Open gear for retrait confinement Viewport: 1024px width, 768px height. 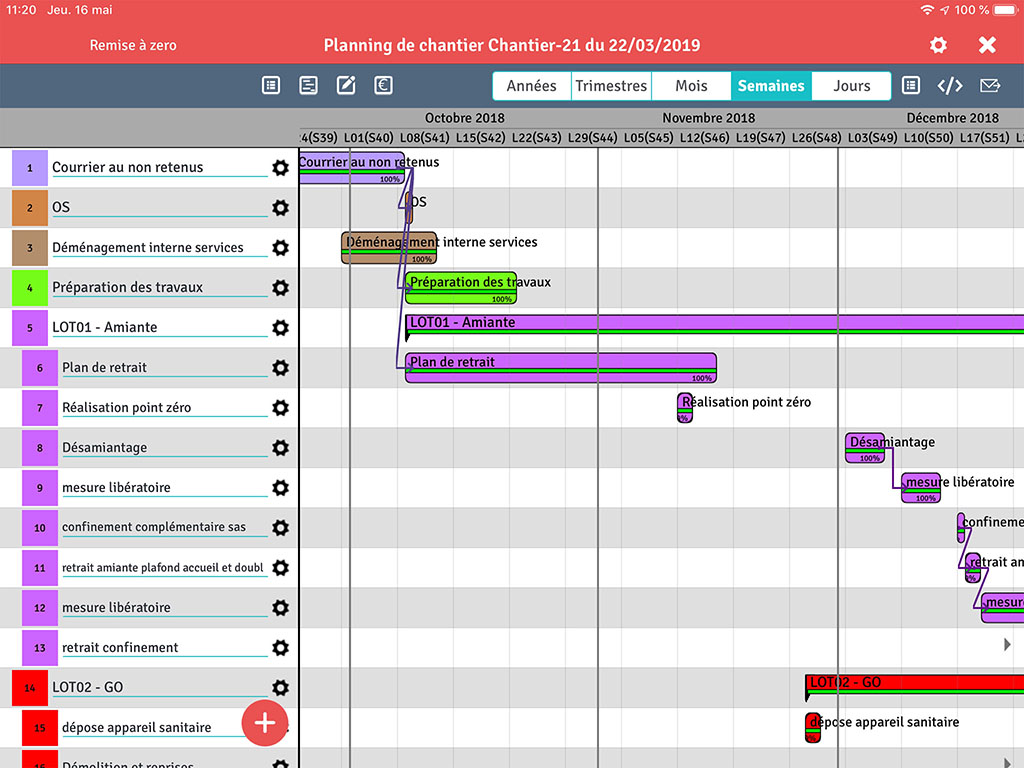(x=281, y=648)
